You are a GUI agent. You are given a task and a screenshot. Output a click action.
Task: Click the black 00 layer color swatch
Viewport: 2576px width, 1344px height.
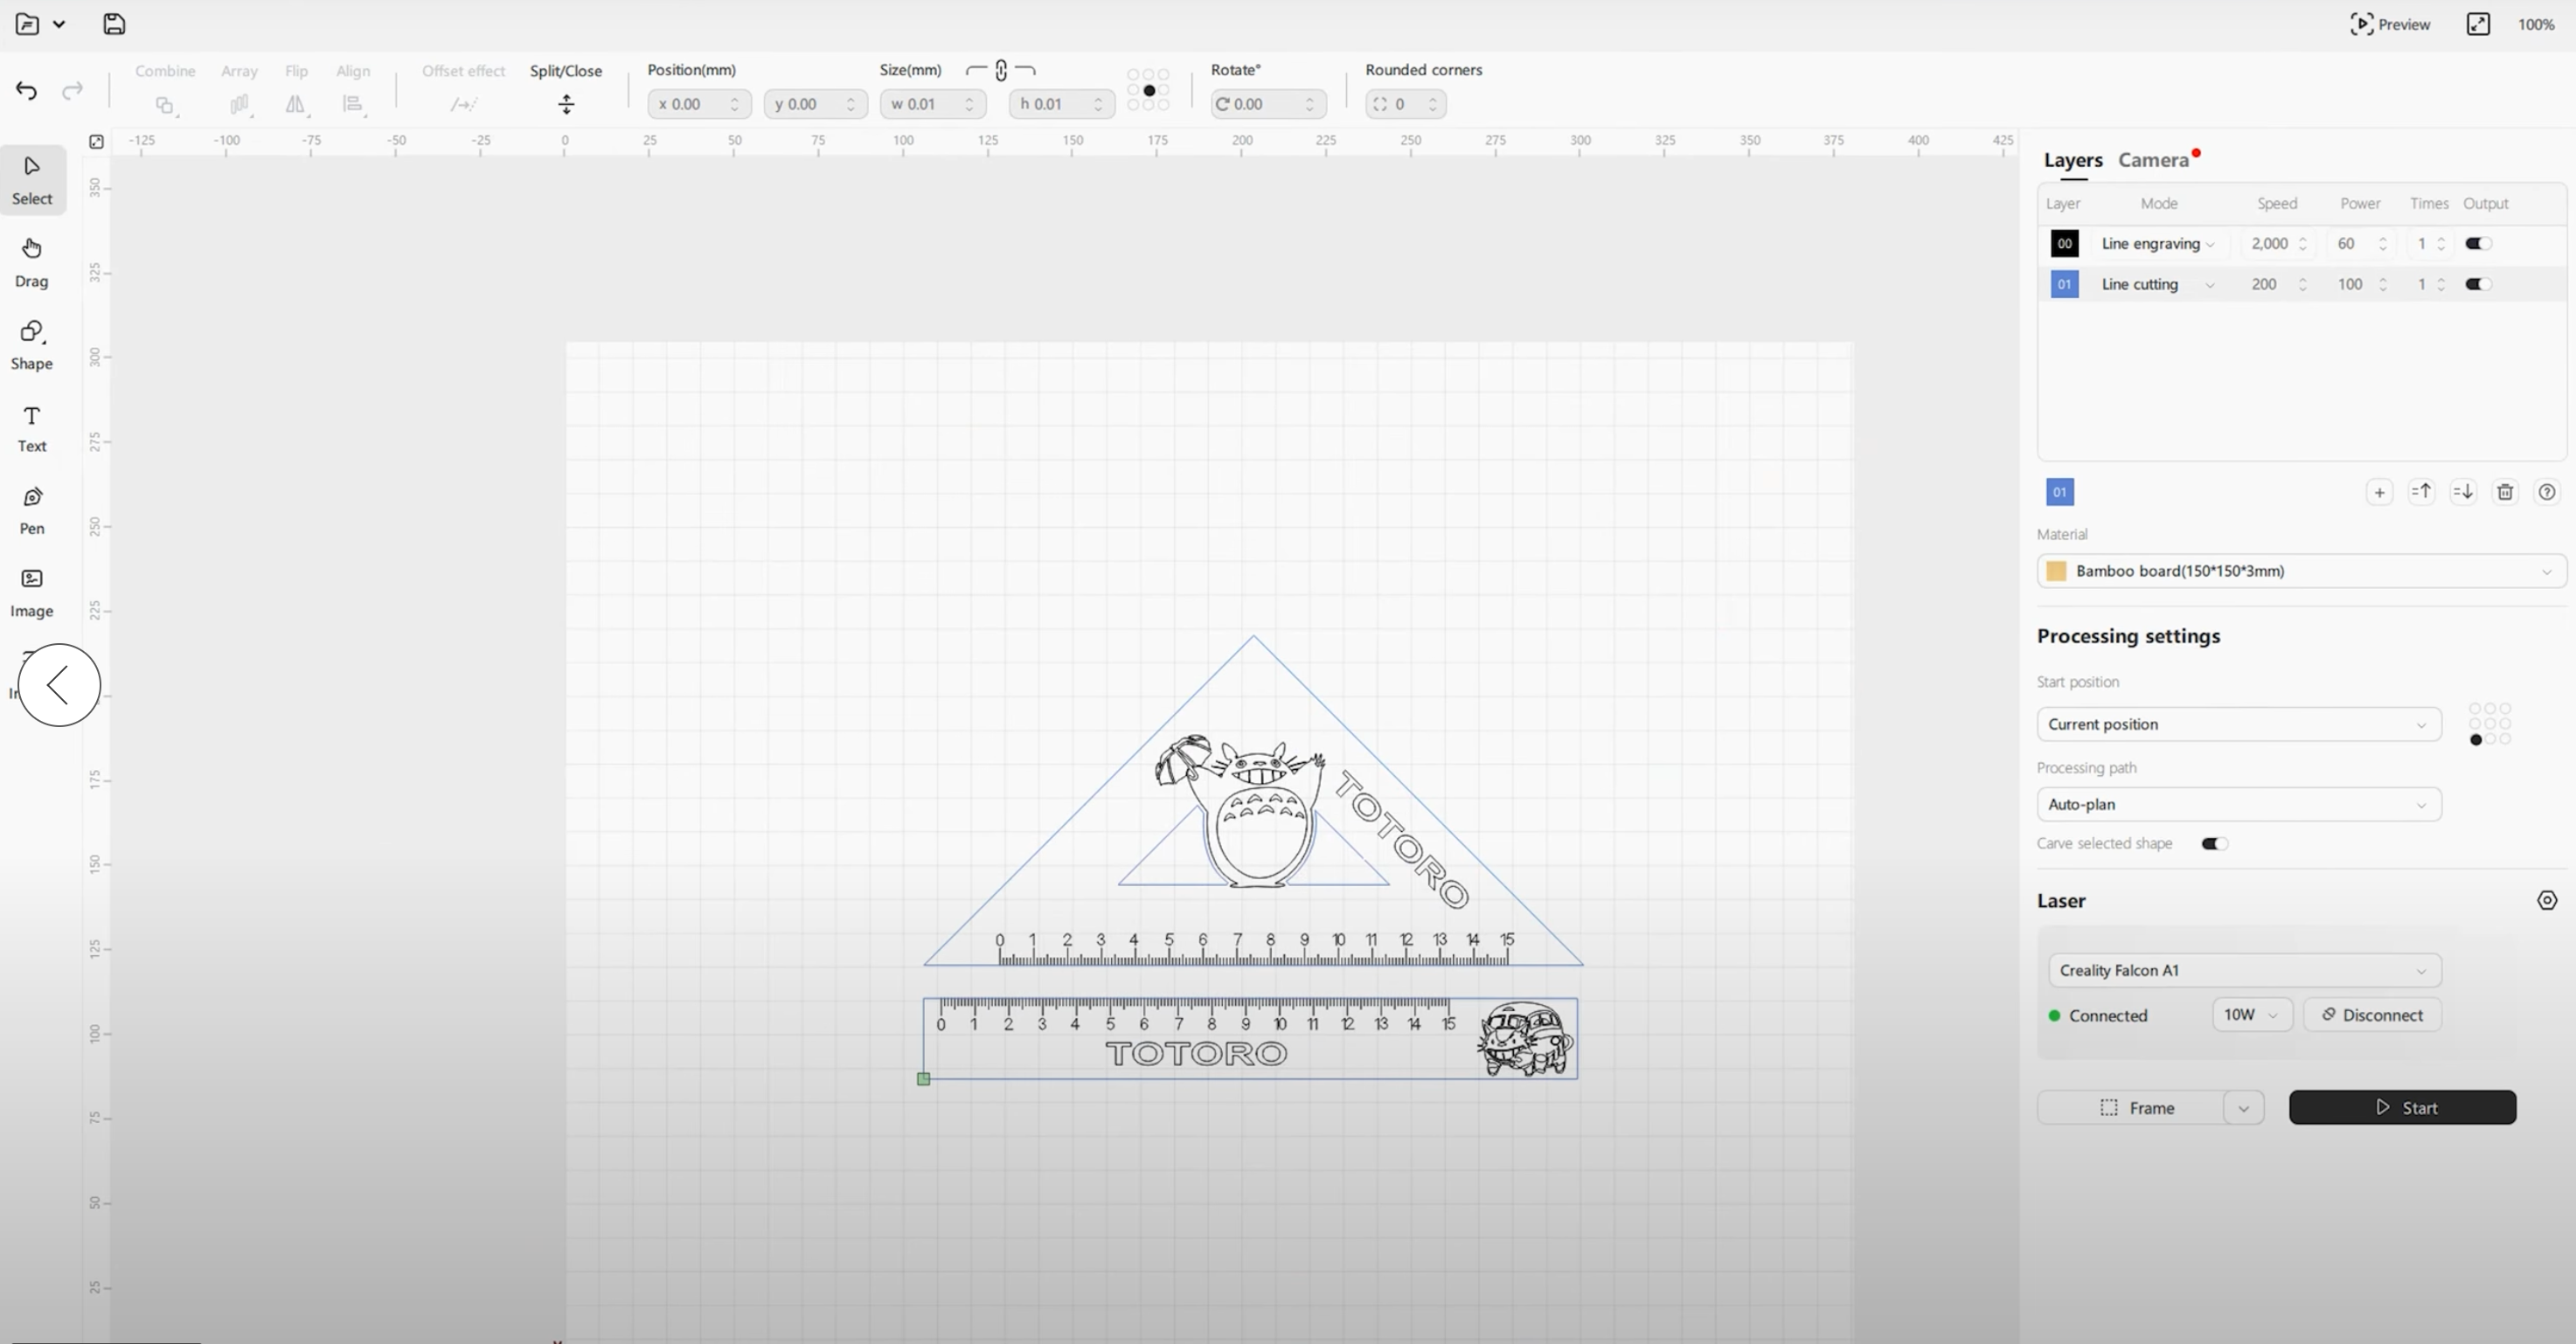(x=2064, y=243)
